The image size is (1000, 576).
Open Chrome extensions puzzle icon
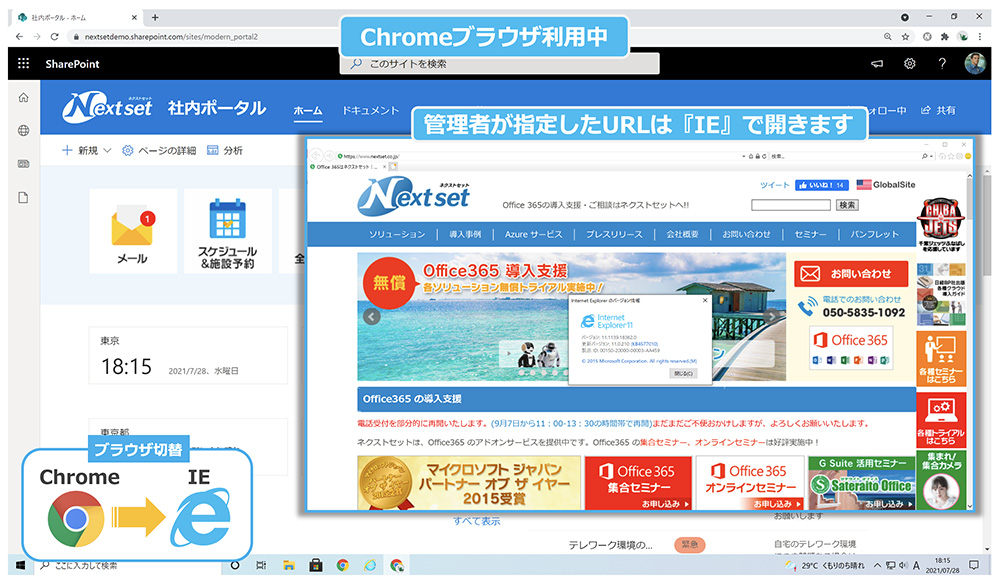click(x=945, y=37)
